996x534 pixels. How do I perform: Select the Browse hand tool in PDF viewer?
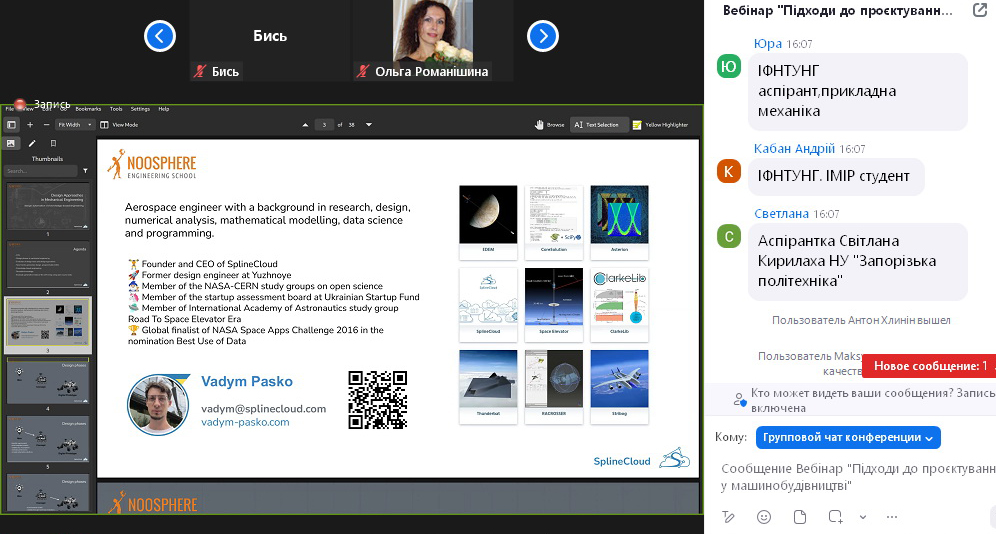551,125
